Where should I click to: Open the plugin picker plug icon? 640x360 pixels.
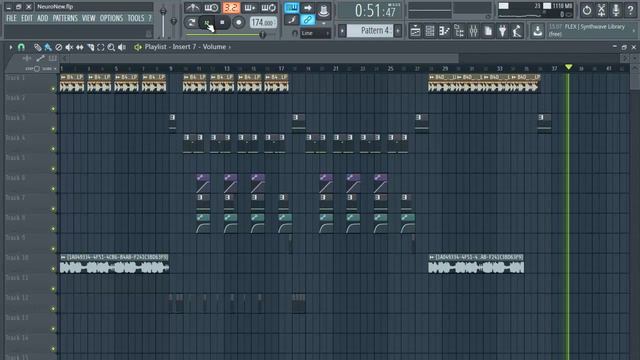502,31
